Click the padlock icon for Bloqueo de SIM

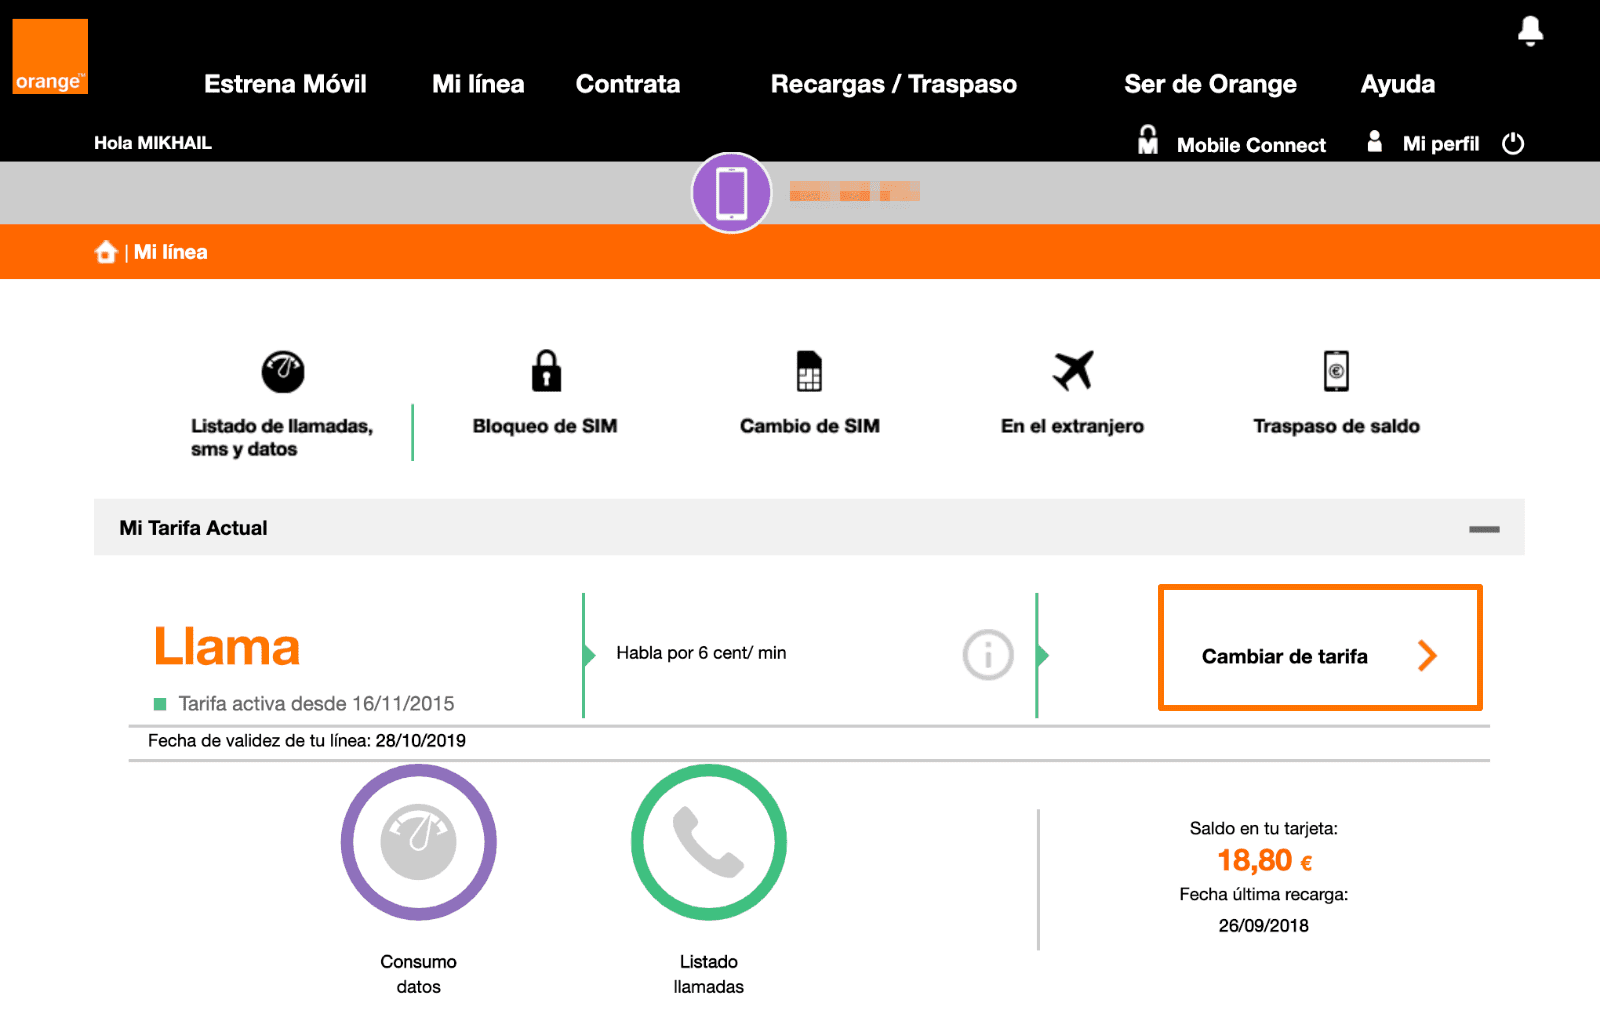tap(546, 370)
